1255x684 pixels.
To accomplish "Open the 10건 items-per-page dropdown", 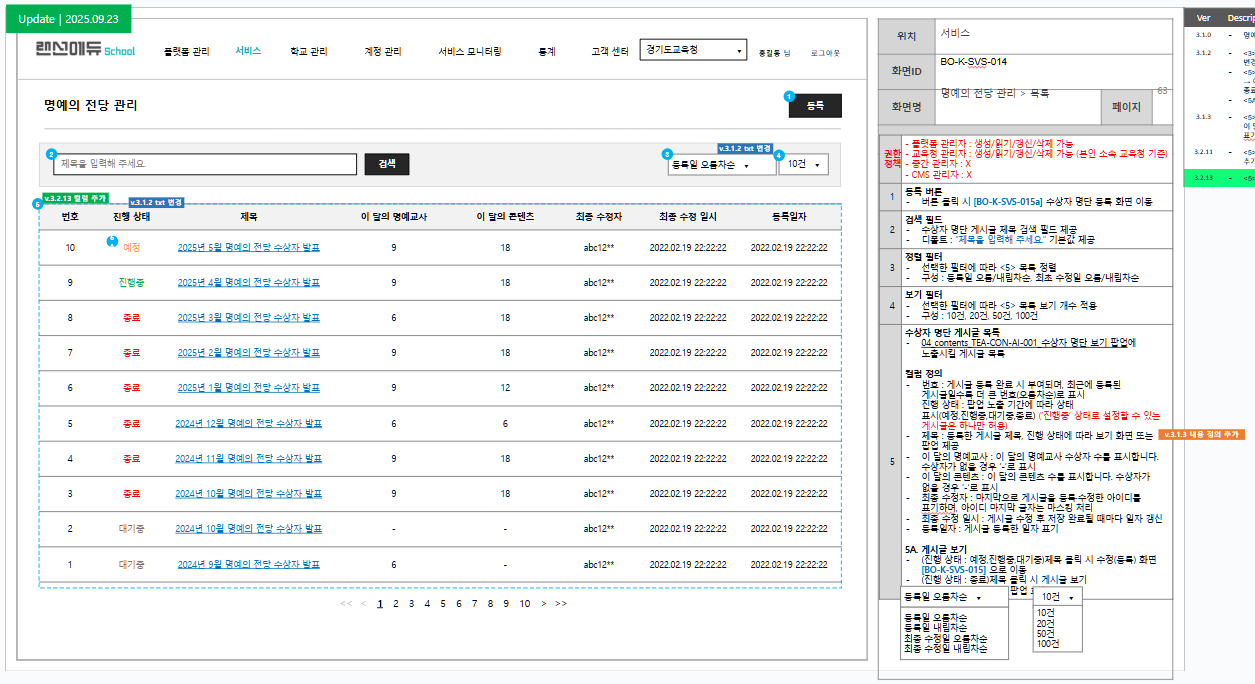I will click(x=803, y=165).
